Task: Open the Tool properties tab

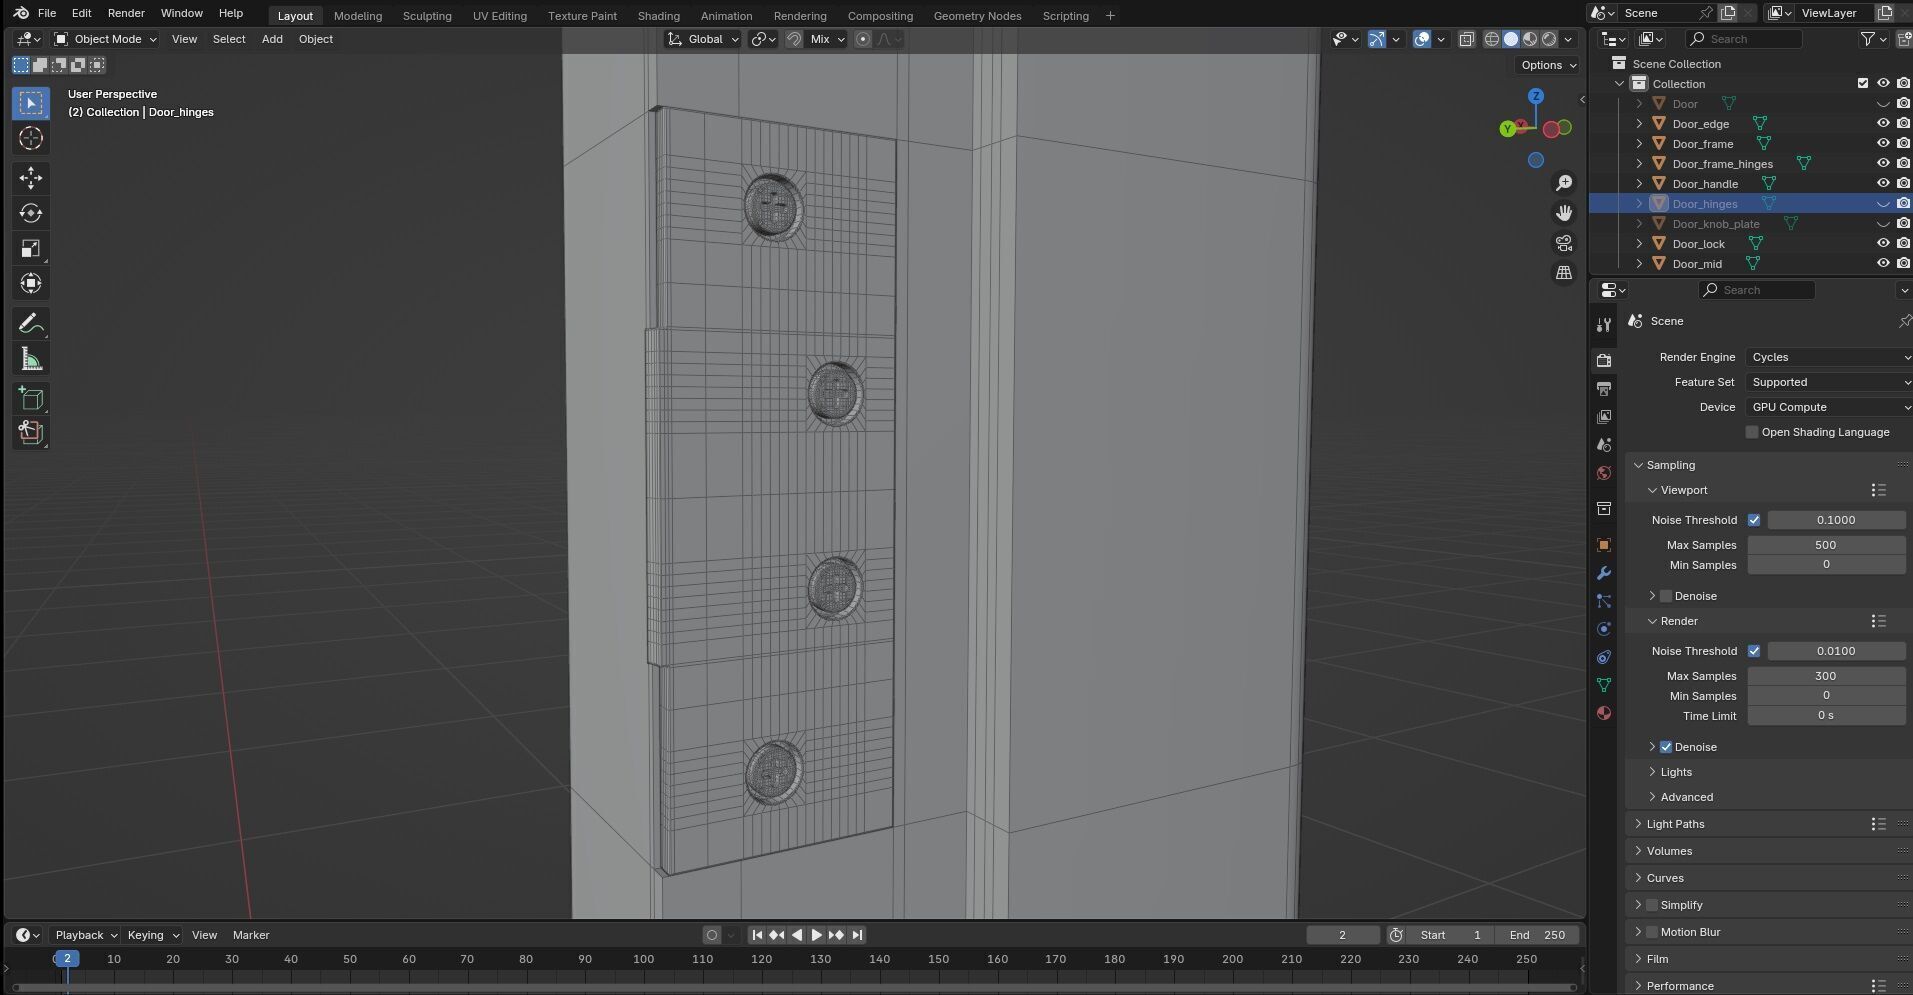Action: click(x=1604, y=325)
